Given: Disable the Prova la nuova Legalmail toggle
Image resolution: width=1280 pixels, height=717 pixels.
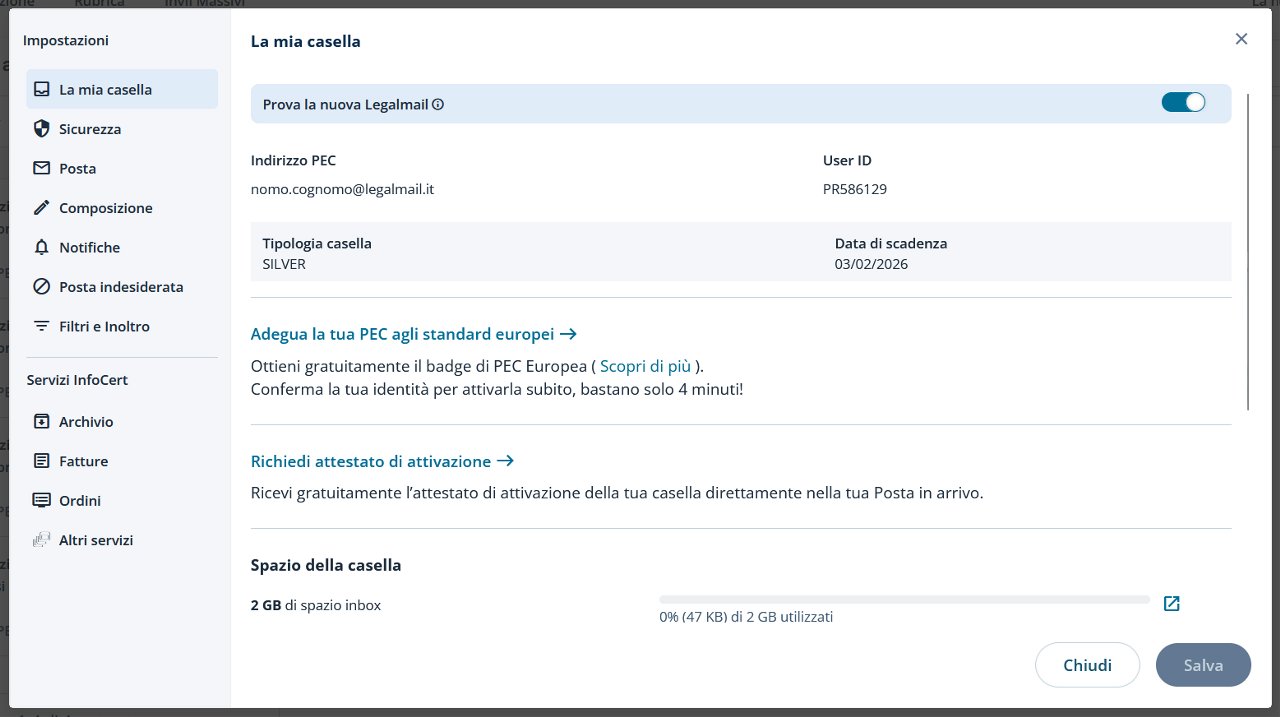Looking at the screenshot, I should (x=1183, y=102).
